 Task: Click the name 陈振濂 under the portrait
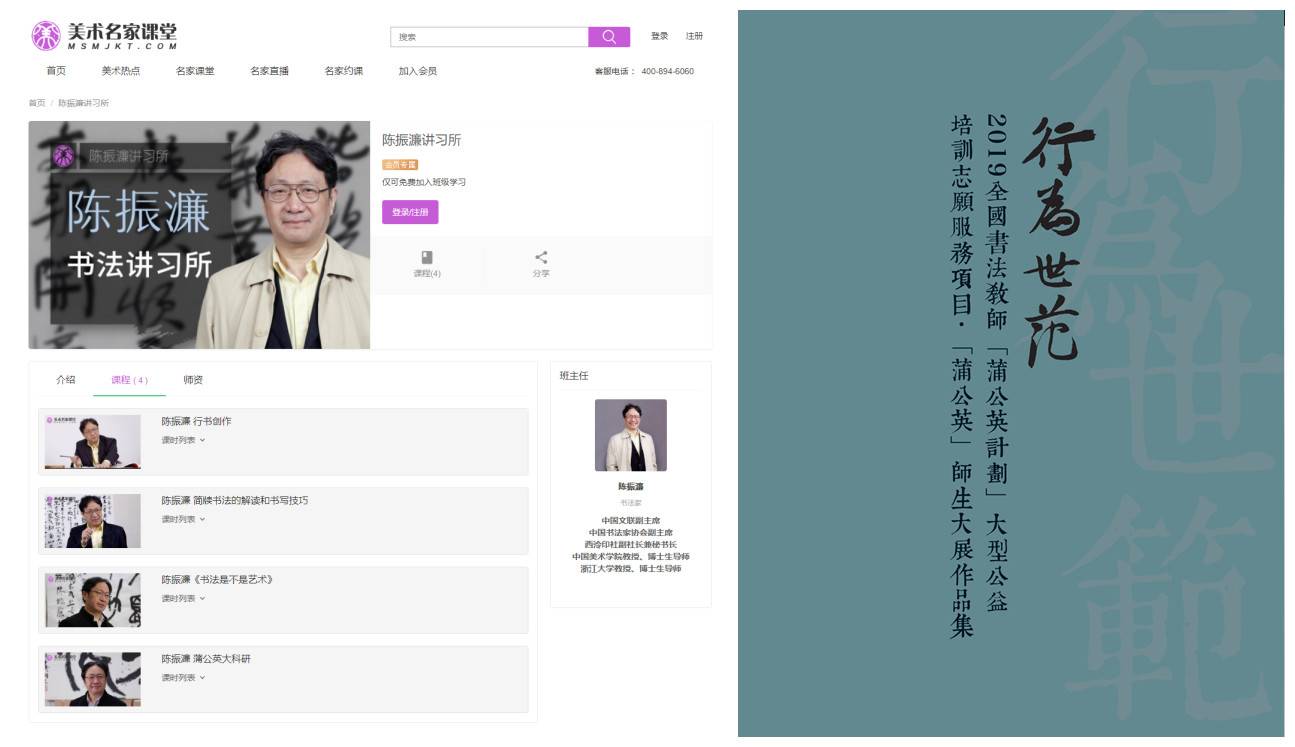pyautogui.click(x=631, y=486)
